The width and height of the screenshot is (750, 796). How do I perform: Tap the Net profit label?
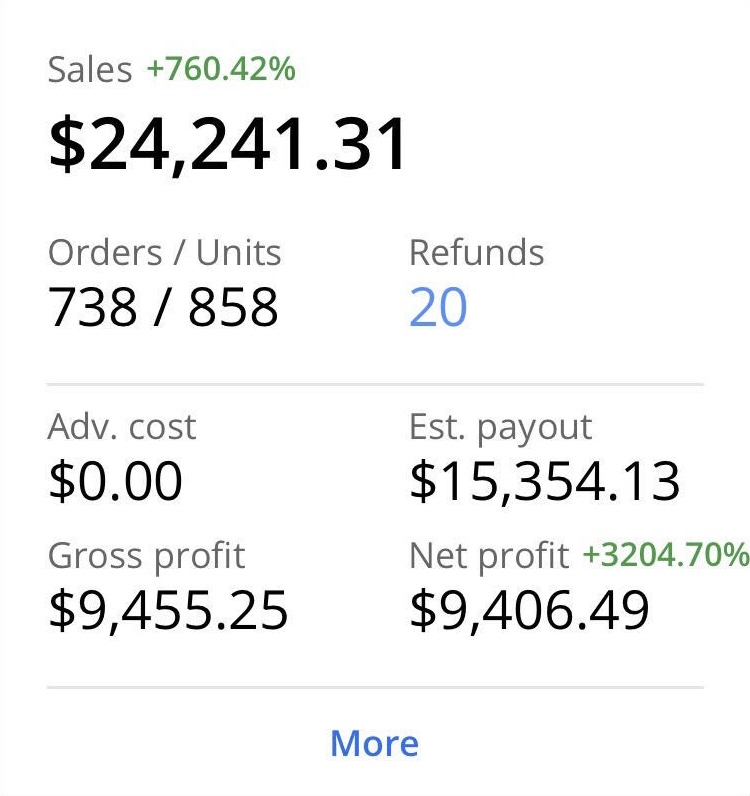[x=488, y=555]
